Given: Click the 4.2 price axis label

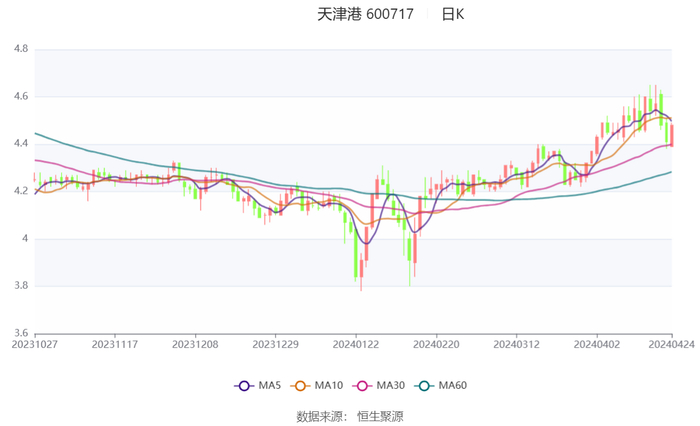Looking at the screenshot, I should coord(20,191).
